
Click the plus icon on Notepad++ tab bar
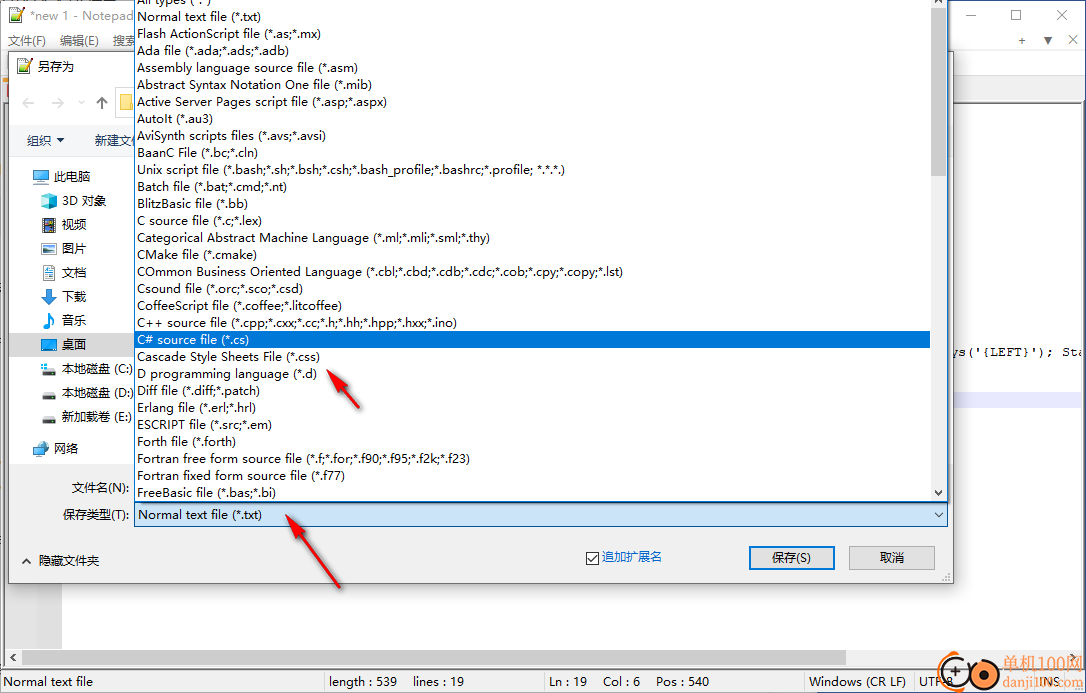tap(1022, 41)
